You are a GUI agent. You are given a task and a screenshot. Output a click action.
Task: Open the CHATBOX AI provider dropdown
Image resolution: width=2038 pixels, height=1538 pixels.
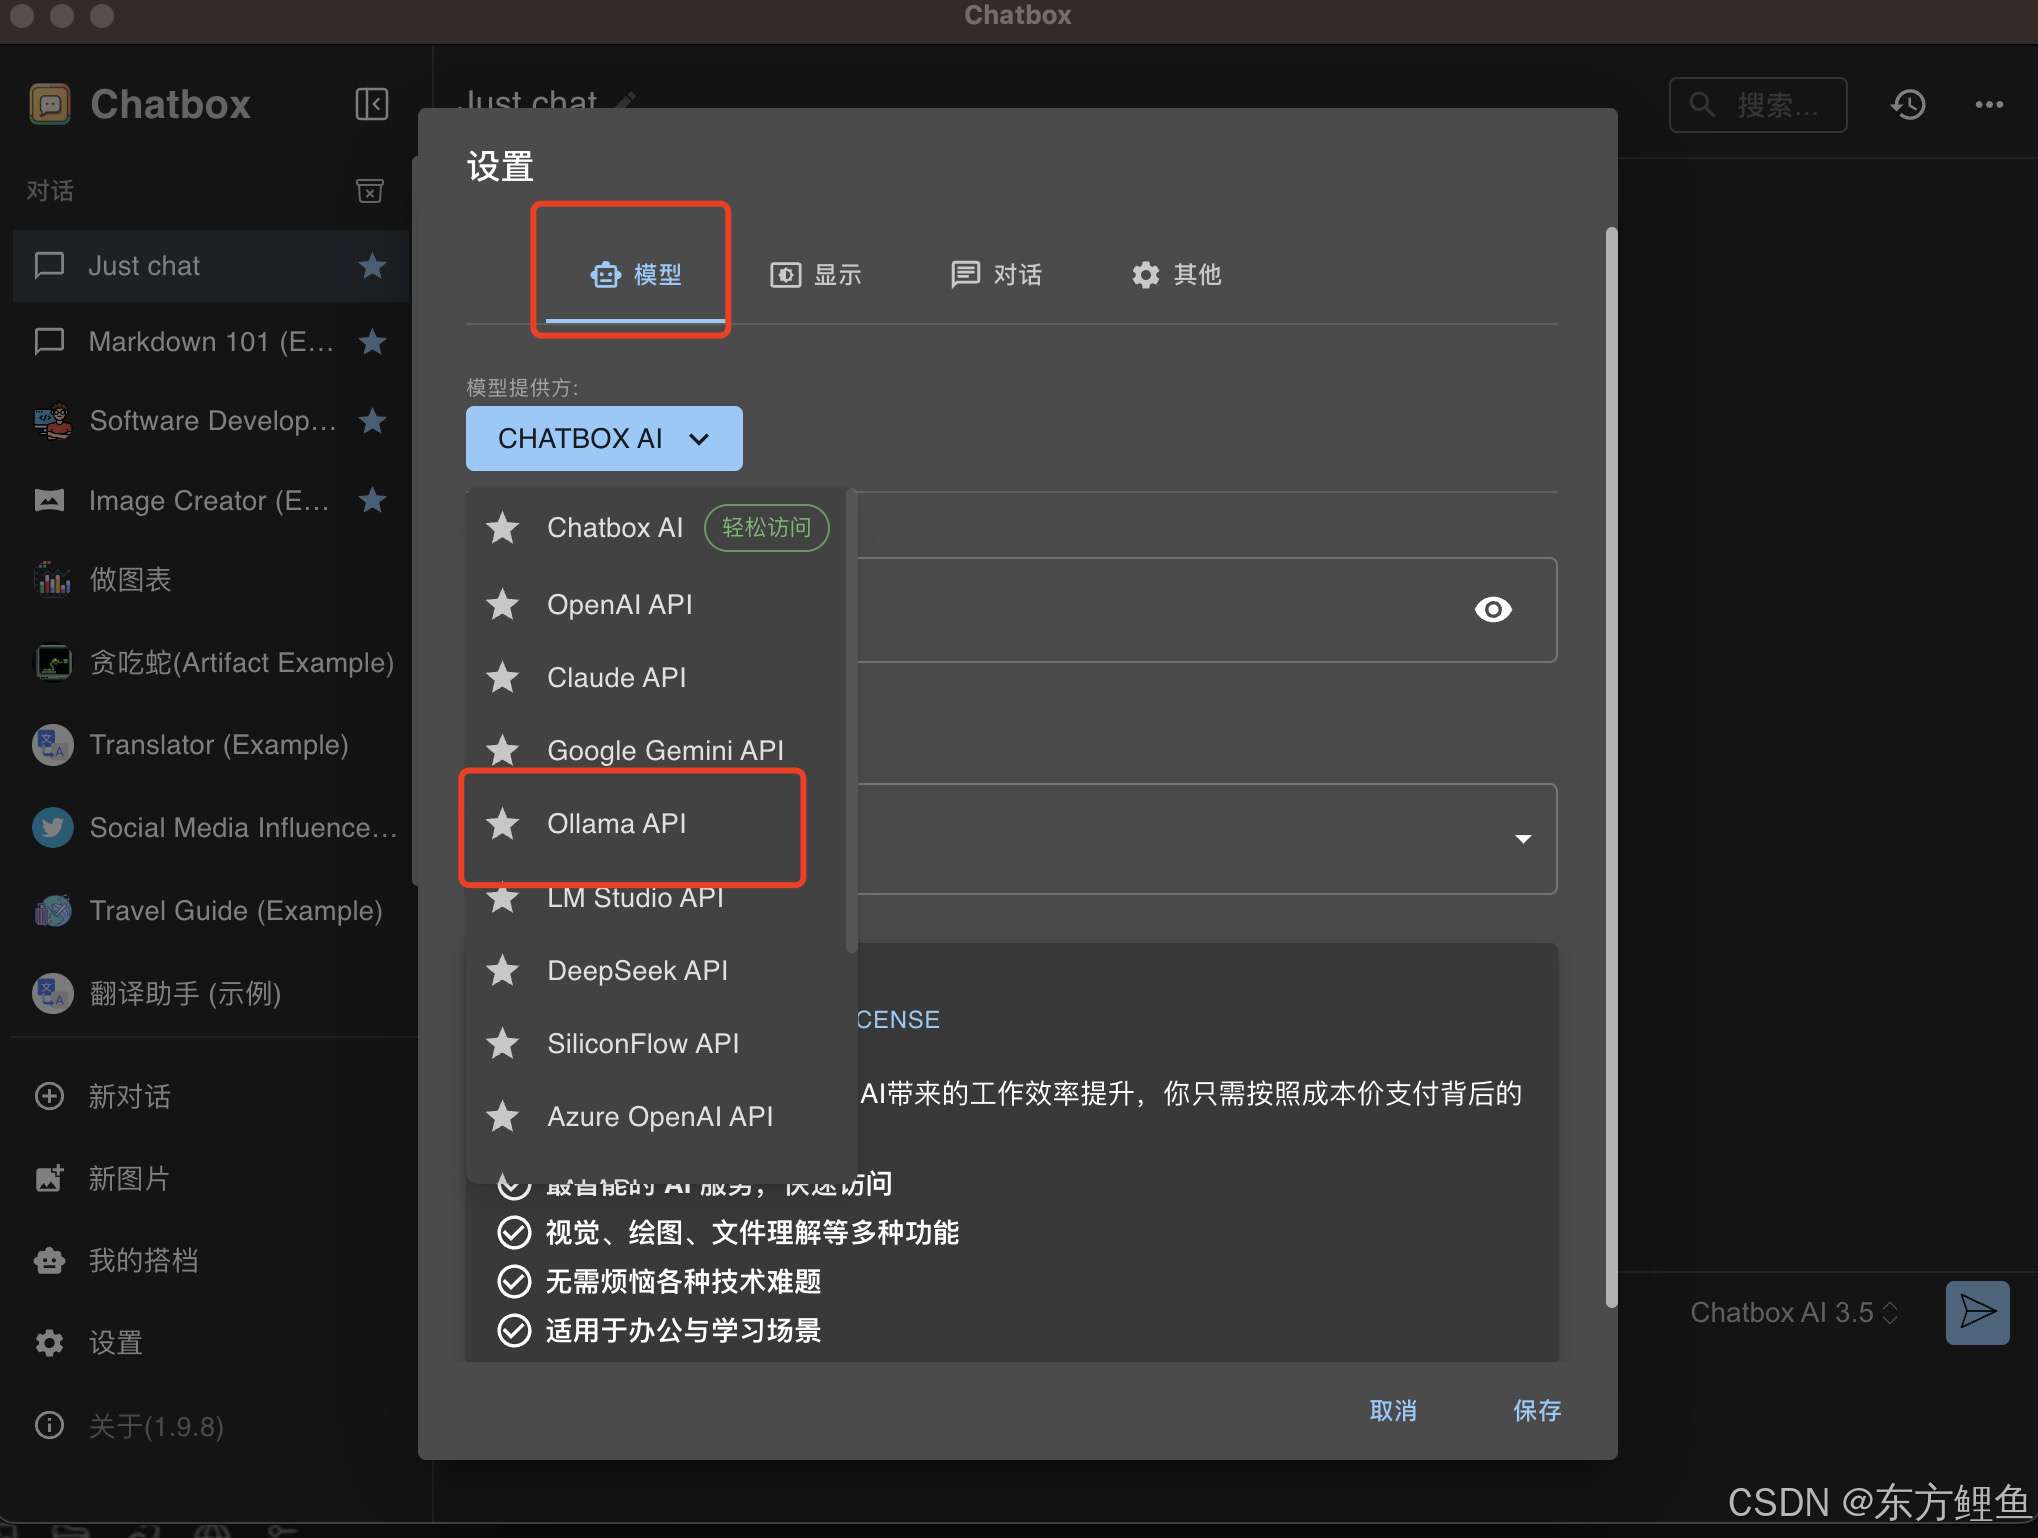603,438
